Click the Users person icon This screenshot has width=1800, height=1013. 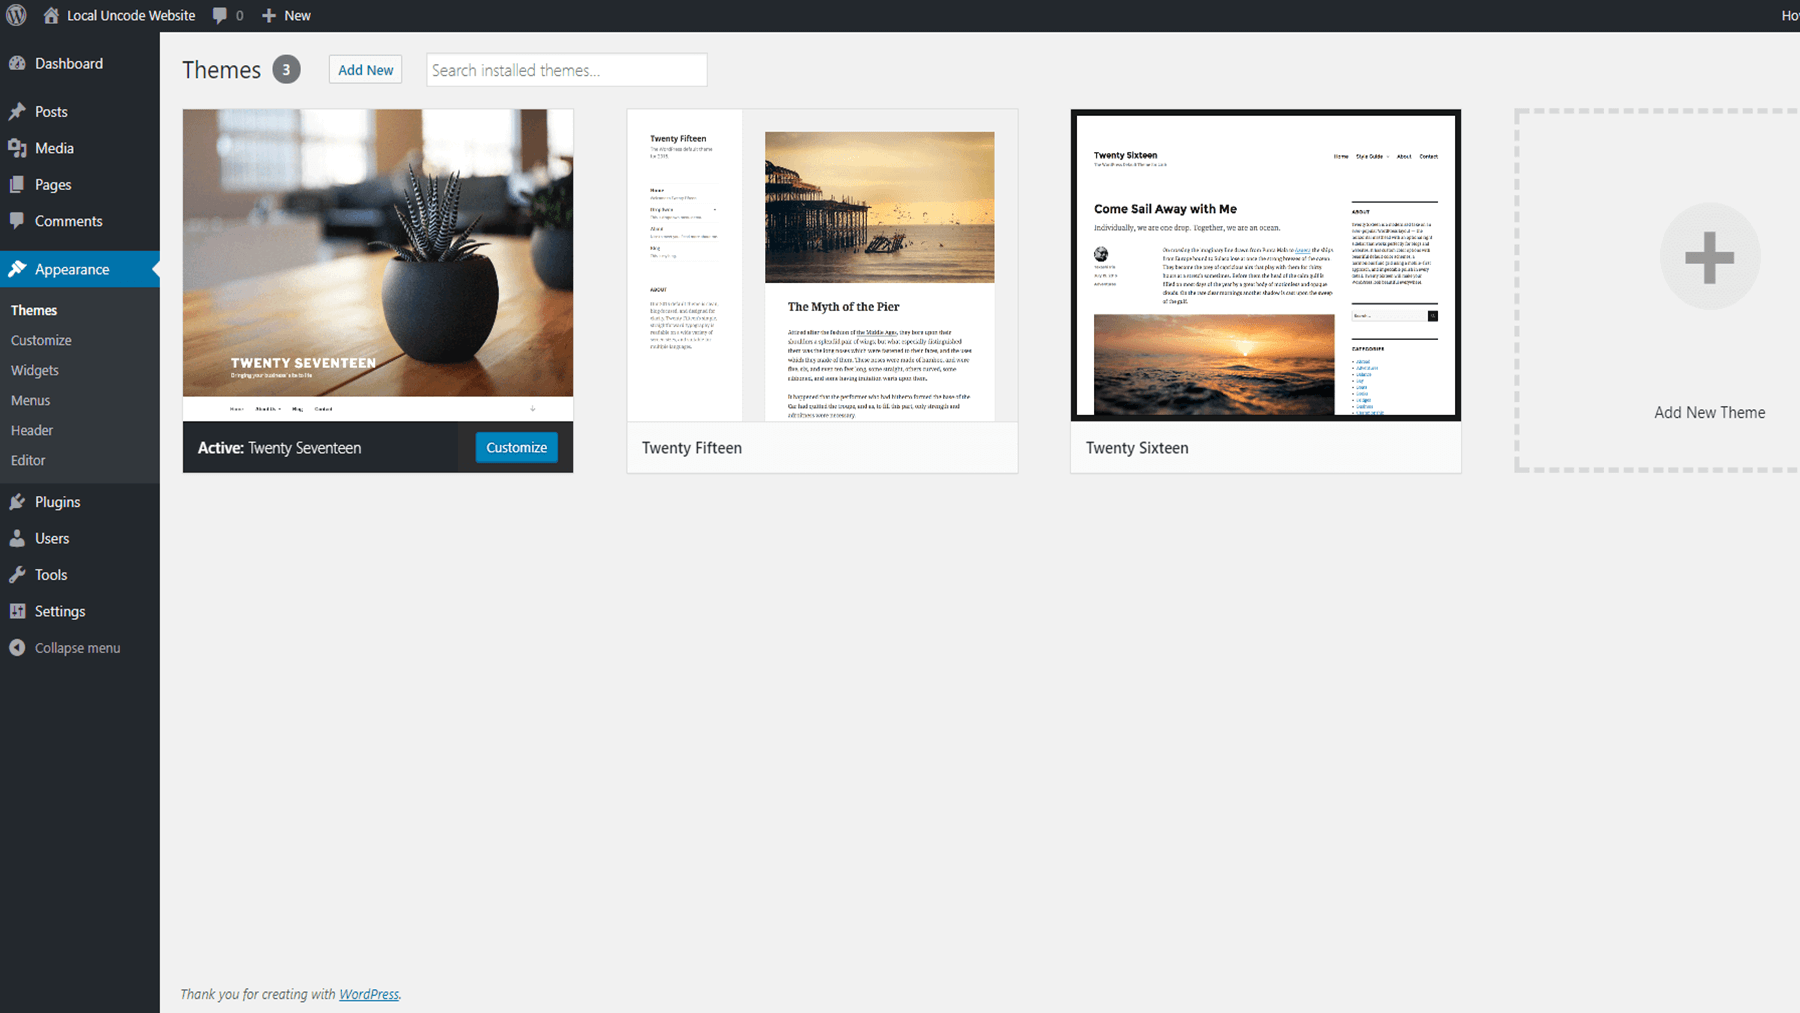pyautogui.click(x=17, y=538)
